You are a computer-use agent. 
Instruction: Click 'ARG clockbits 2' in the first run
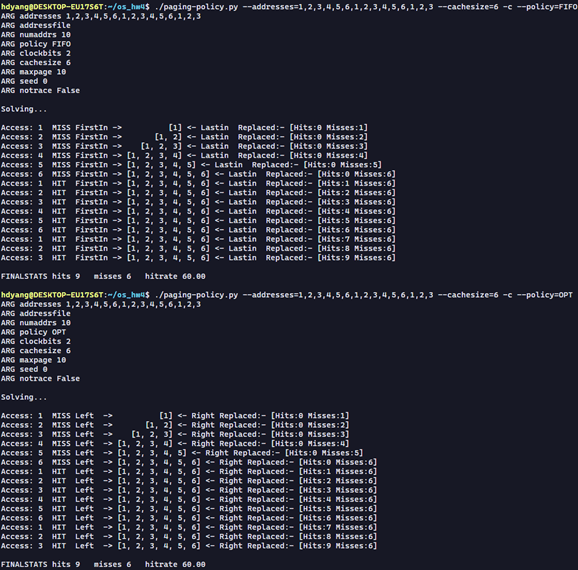tap(36, 53)
